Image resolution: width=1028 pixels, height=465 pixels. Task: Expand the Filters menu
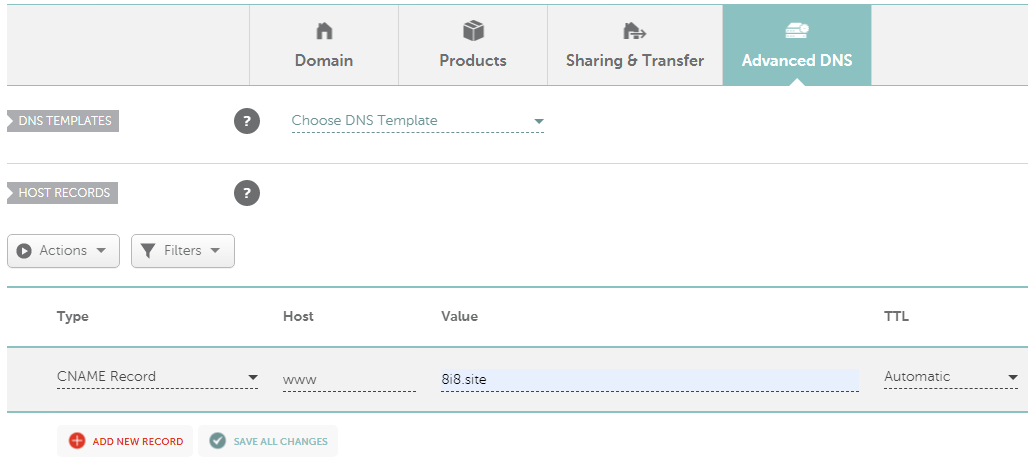[x=183, y=251]
